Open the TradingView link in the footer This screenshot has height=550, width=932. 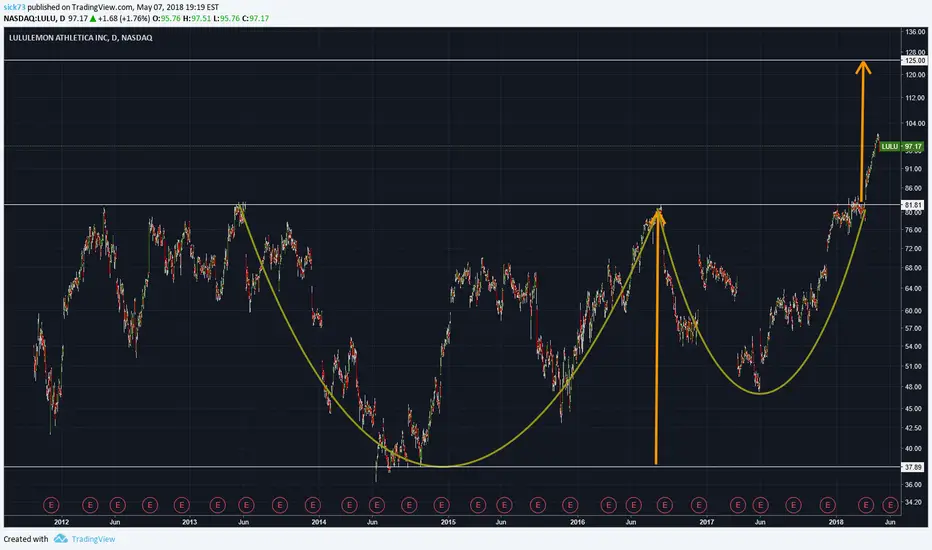93,539
